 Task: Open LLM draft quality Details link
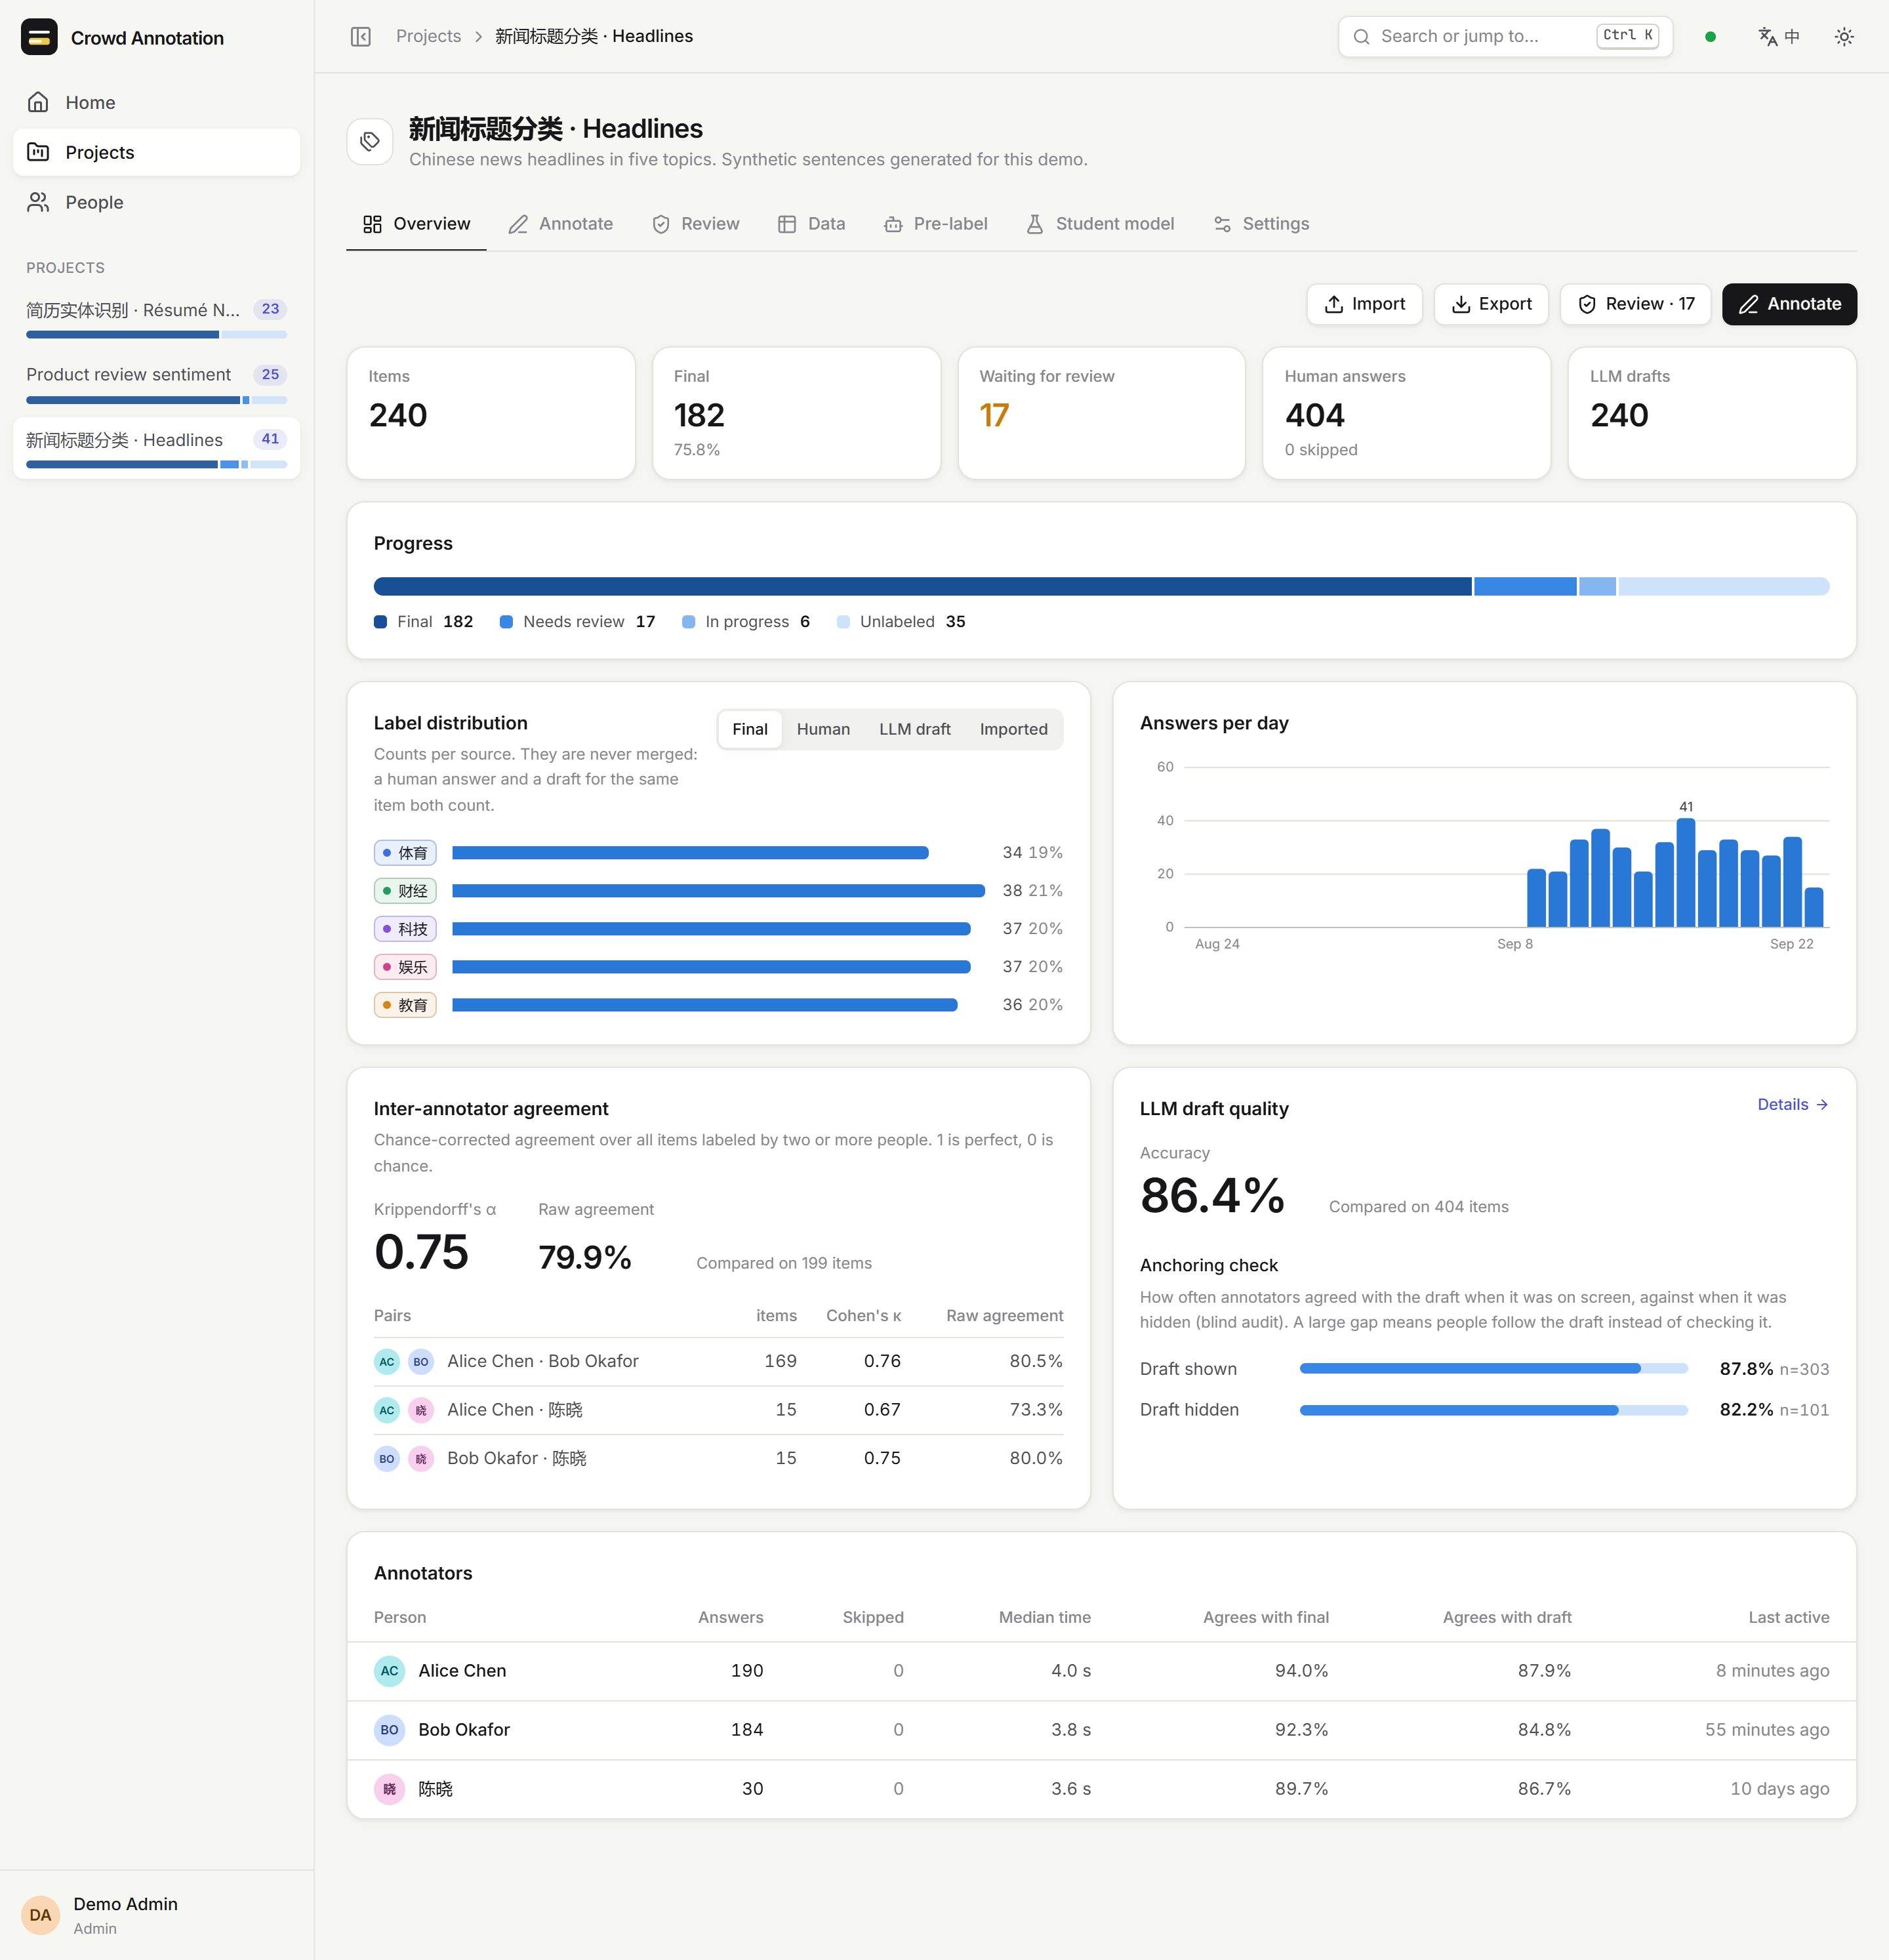click(x=1793, y=1105)
